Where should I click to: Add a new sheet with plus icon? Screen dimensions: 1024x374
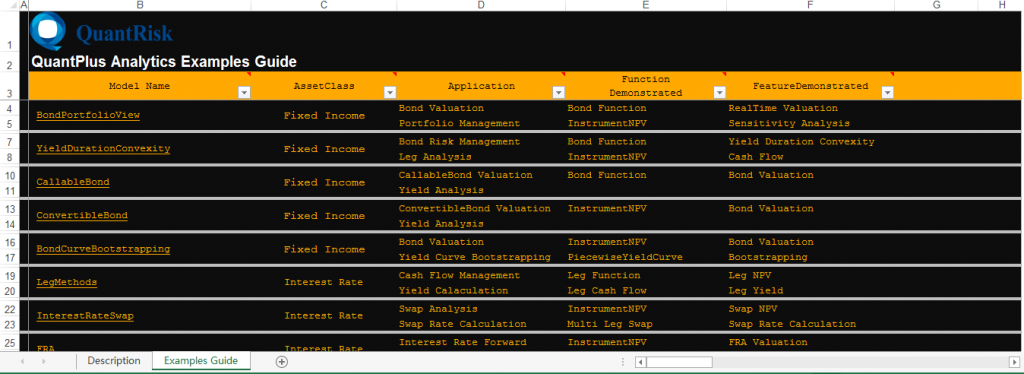[281, 362]
